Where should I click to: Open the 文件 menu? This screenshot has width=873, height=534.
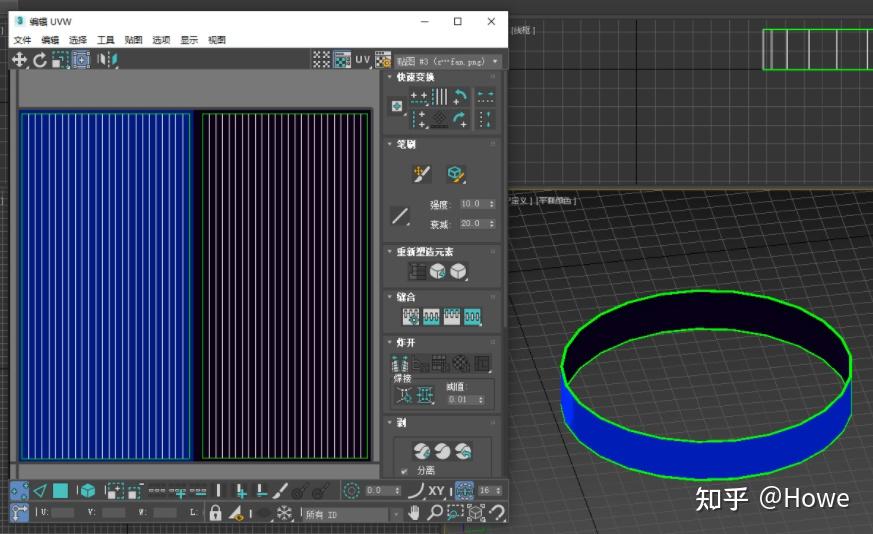click(22, 40)
